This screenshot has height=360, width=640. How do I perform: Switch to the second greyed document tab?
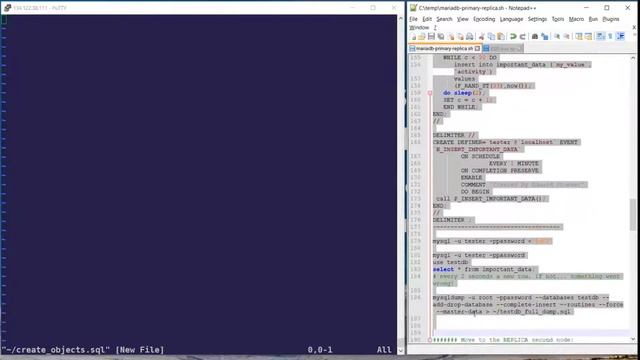(503, 48)
